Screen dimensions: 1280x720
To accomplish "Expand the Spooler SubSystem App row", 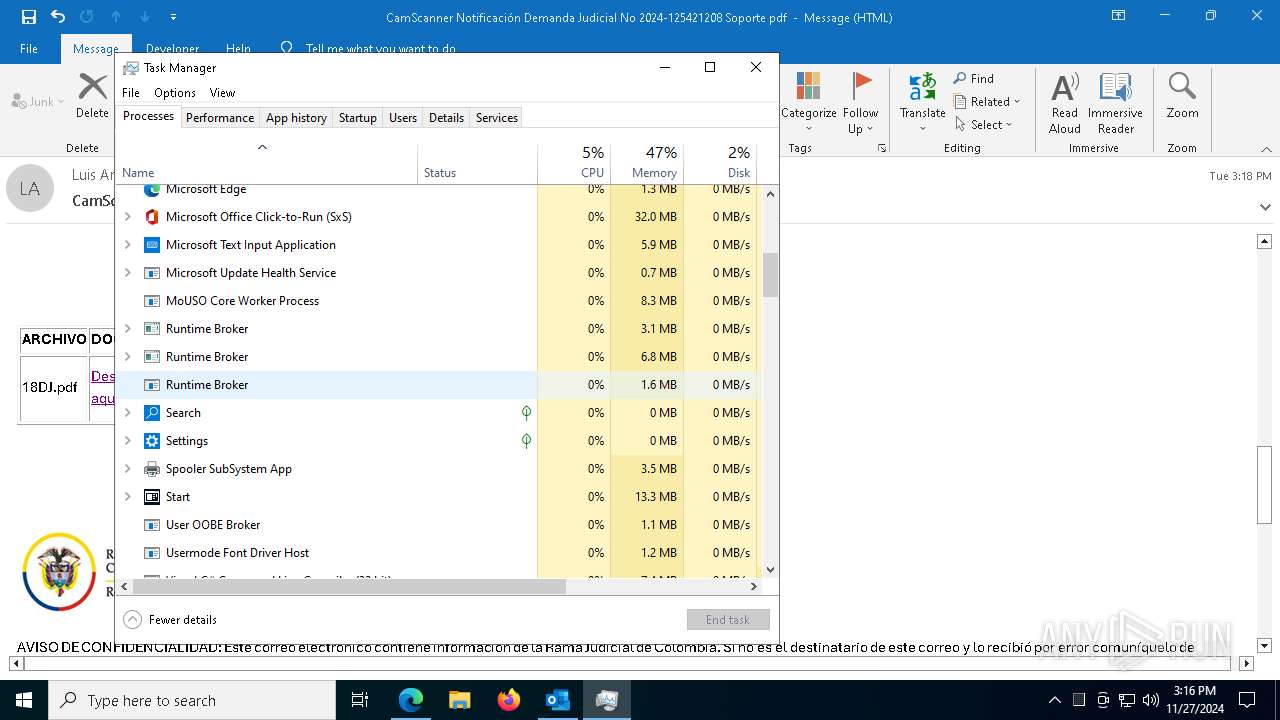I will [127, 469].
